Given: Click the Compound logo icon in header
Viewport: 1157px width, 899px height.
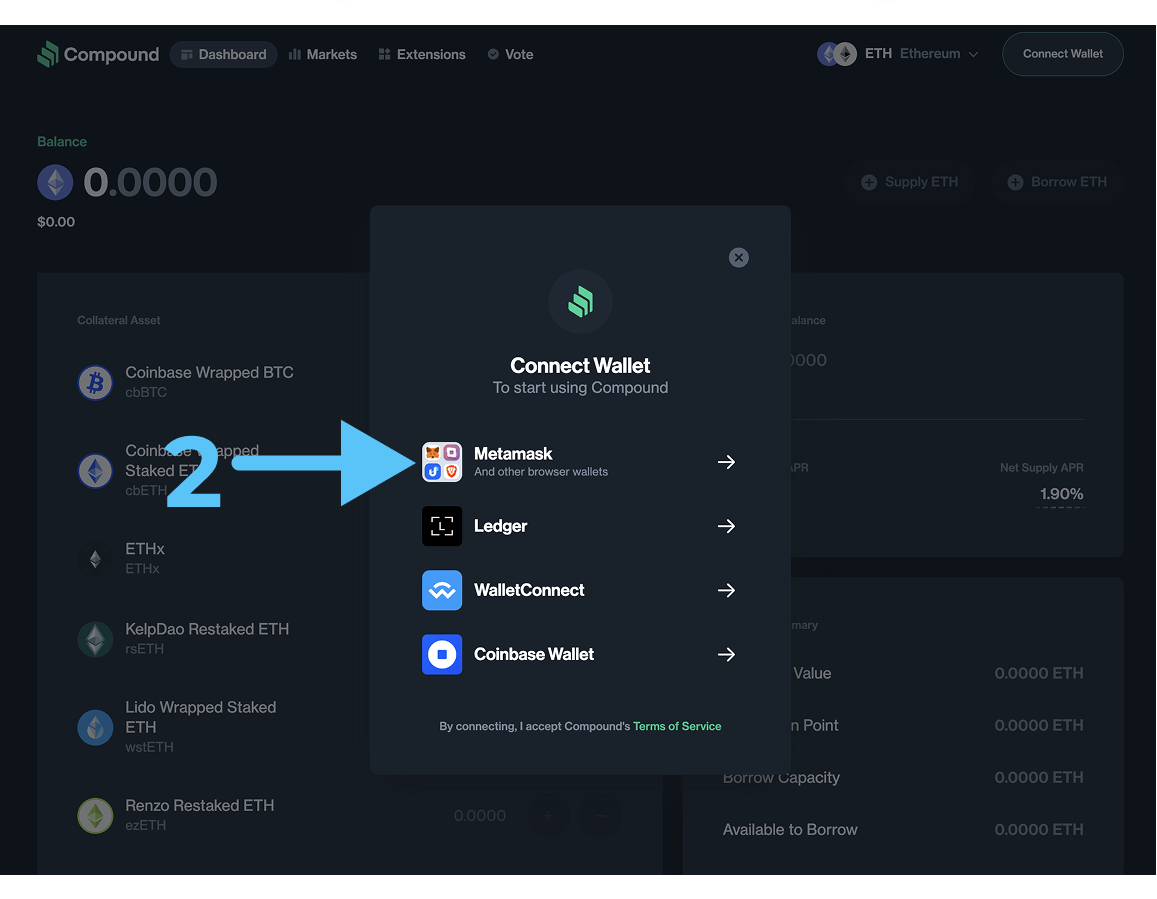Looking at the screenshot, I should [48, 54].
